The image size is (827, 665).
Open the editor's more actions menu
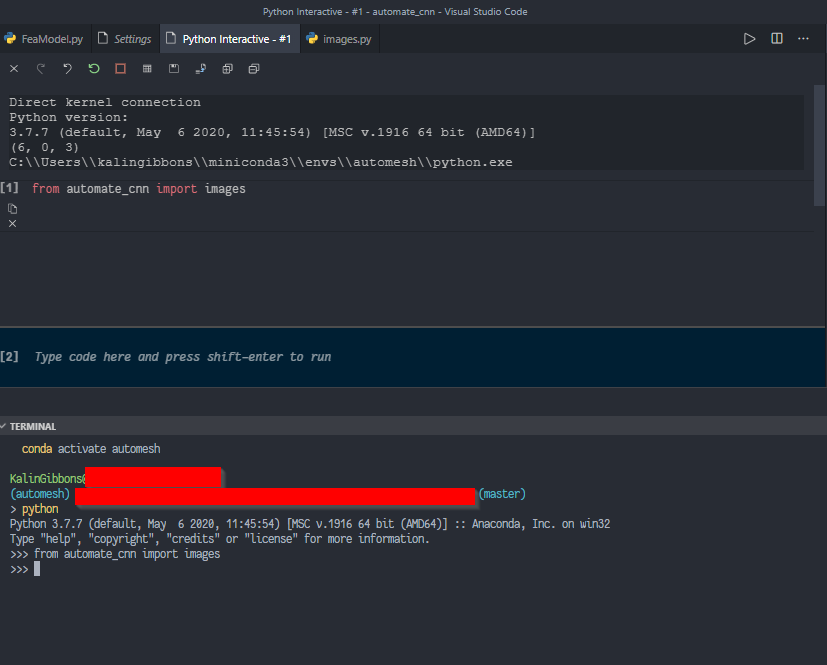coord(803,38)
